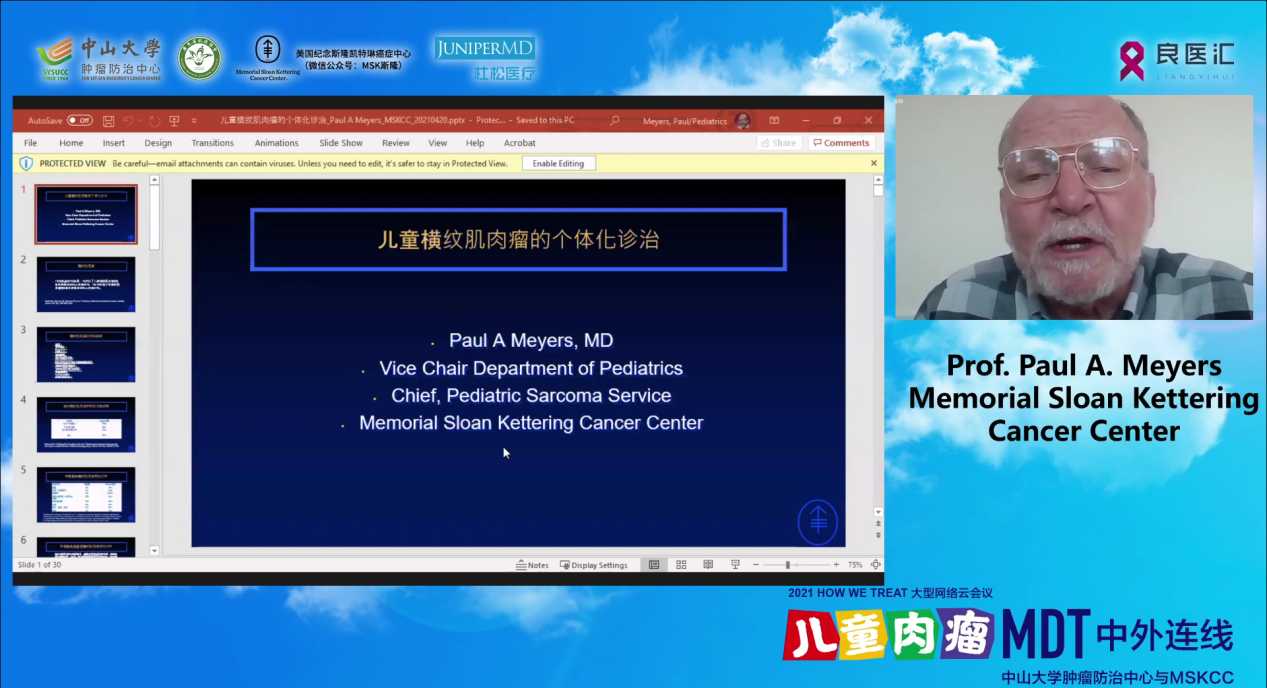Click the 75% zoom level

(x=856, y=565)
